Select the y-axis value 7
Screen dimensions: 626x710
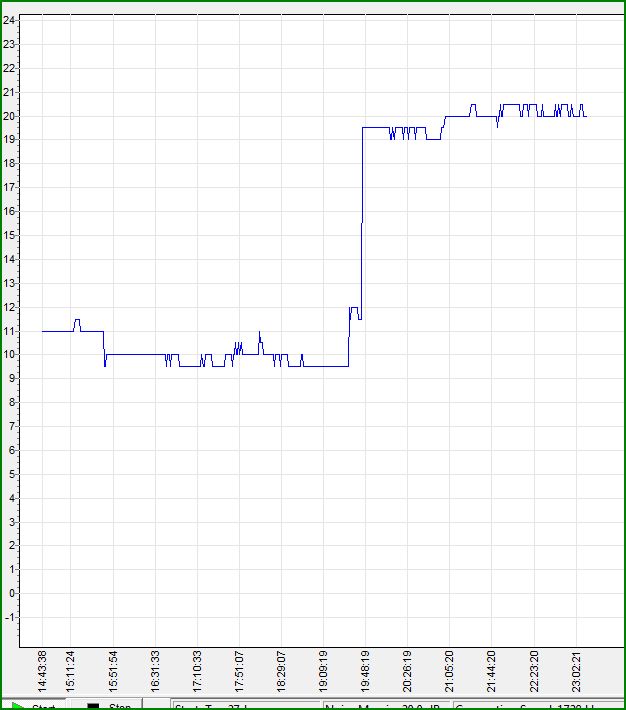(12, 427)
